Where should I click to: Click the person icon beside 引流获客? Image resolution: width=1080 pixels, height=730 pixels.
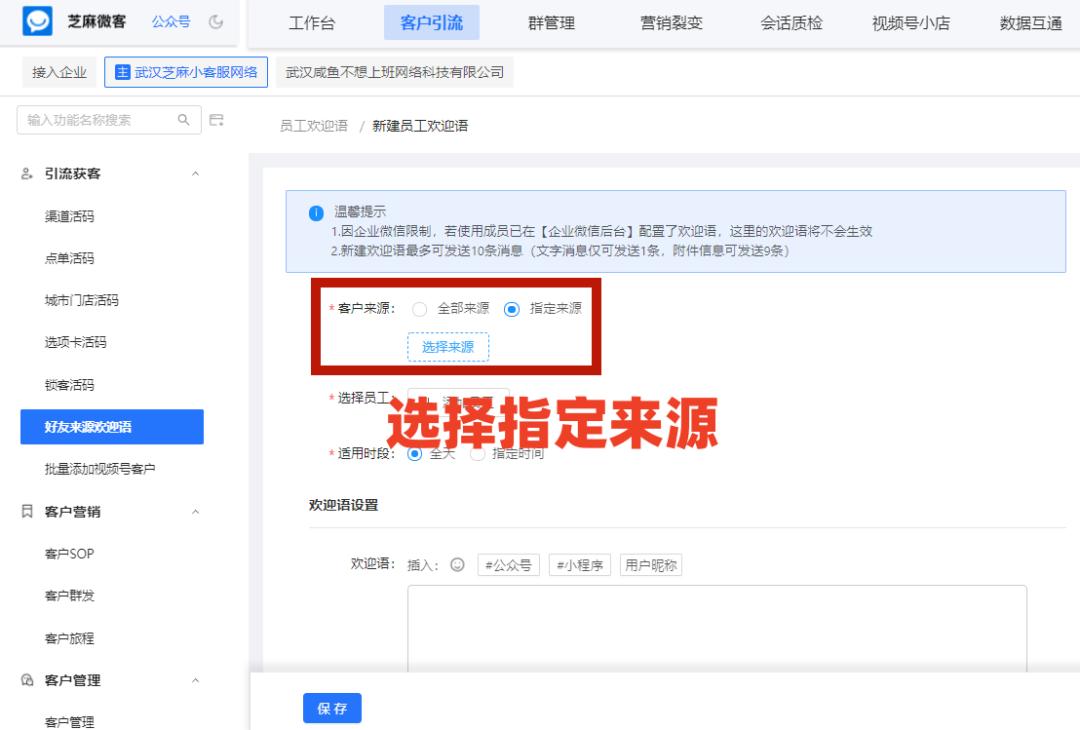(26, 173)
